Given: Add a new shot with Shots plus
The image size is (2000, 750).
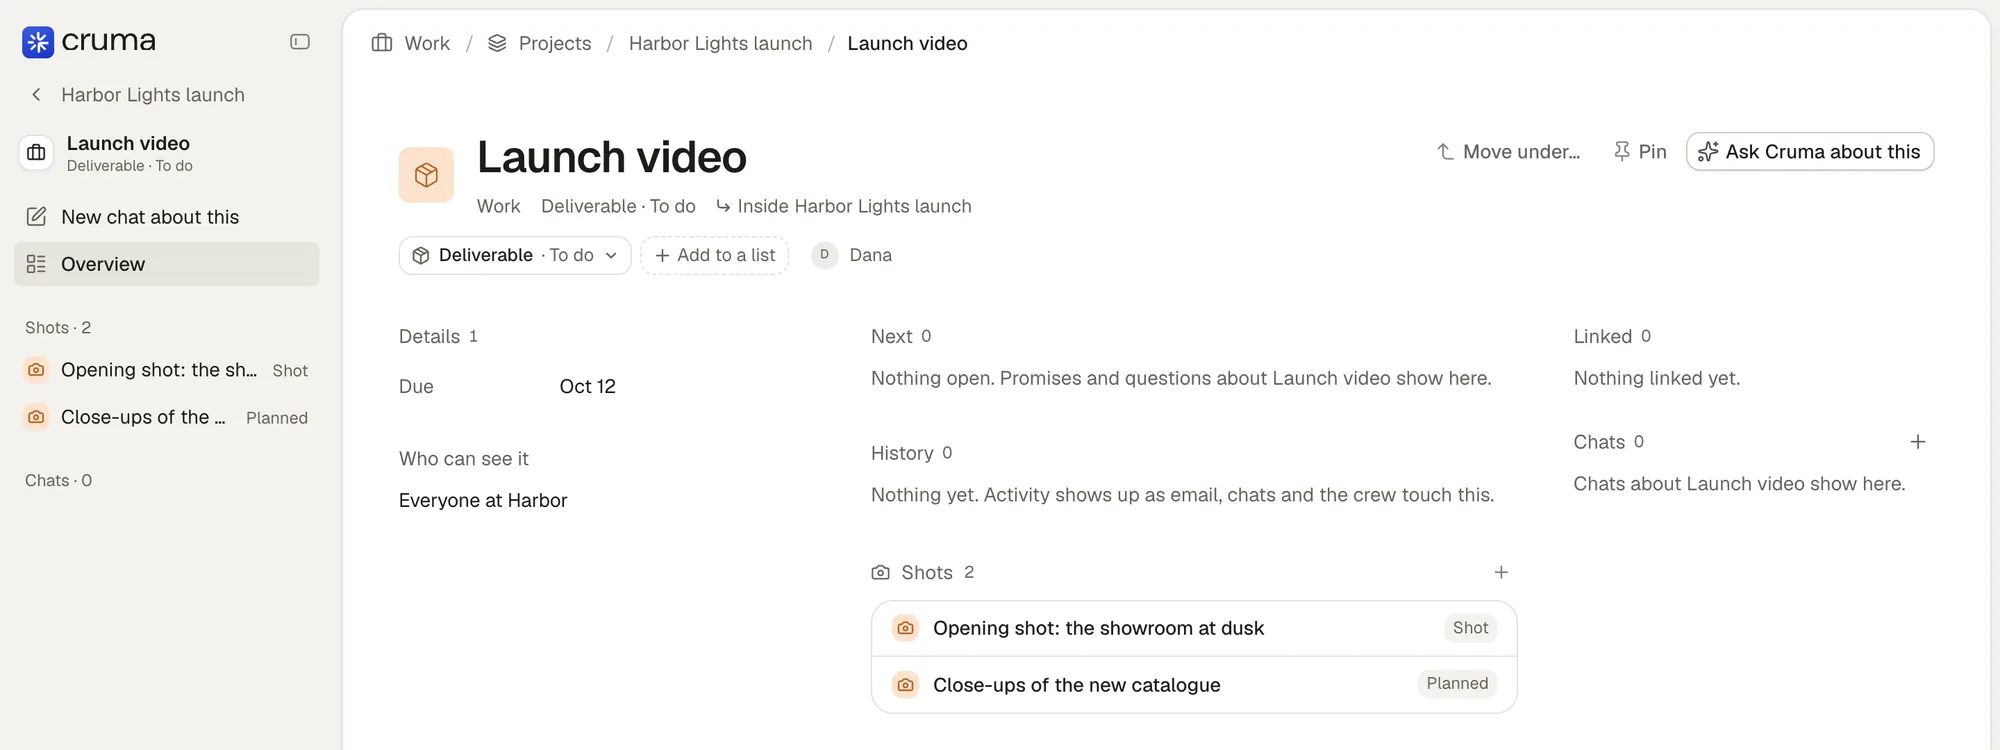Looking at the screenshot, I should (x=1501, y=573).
